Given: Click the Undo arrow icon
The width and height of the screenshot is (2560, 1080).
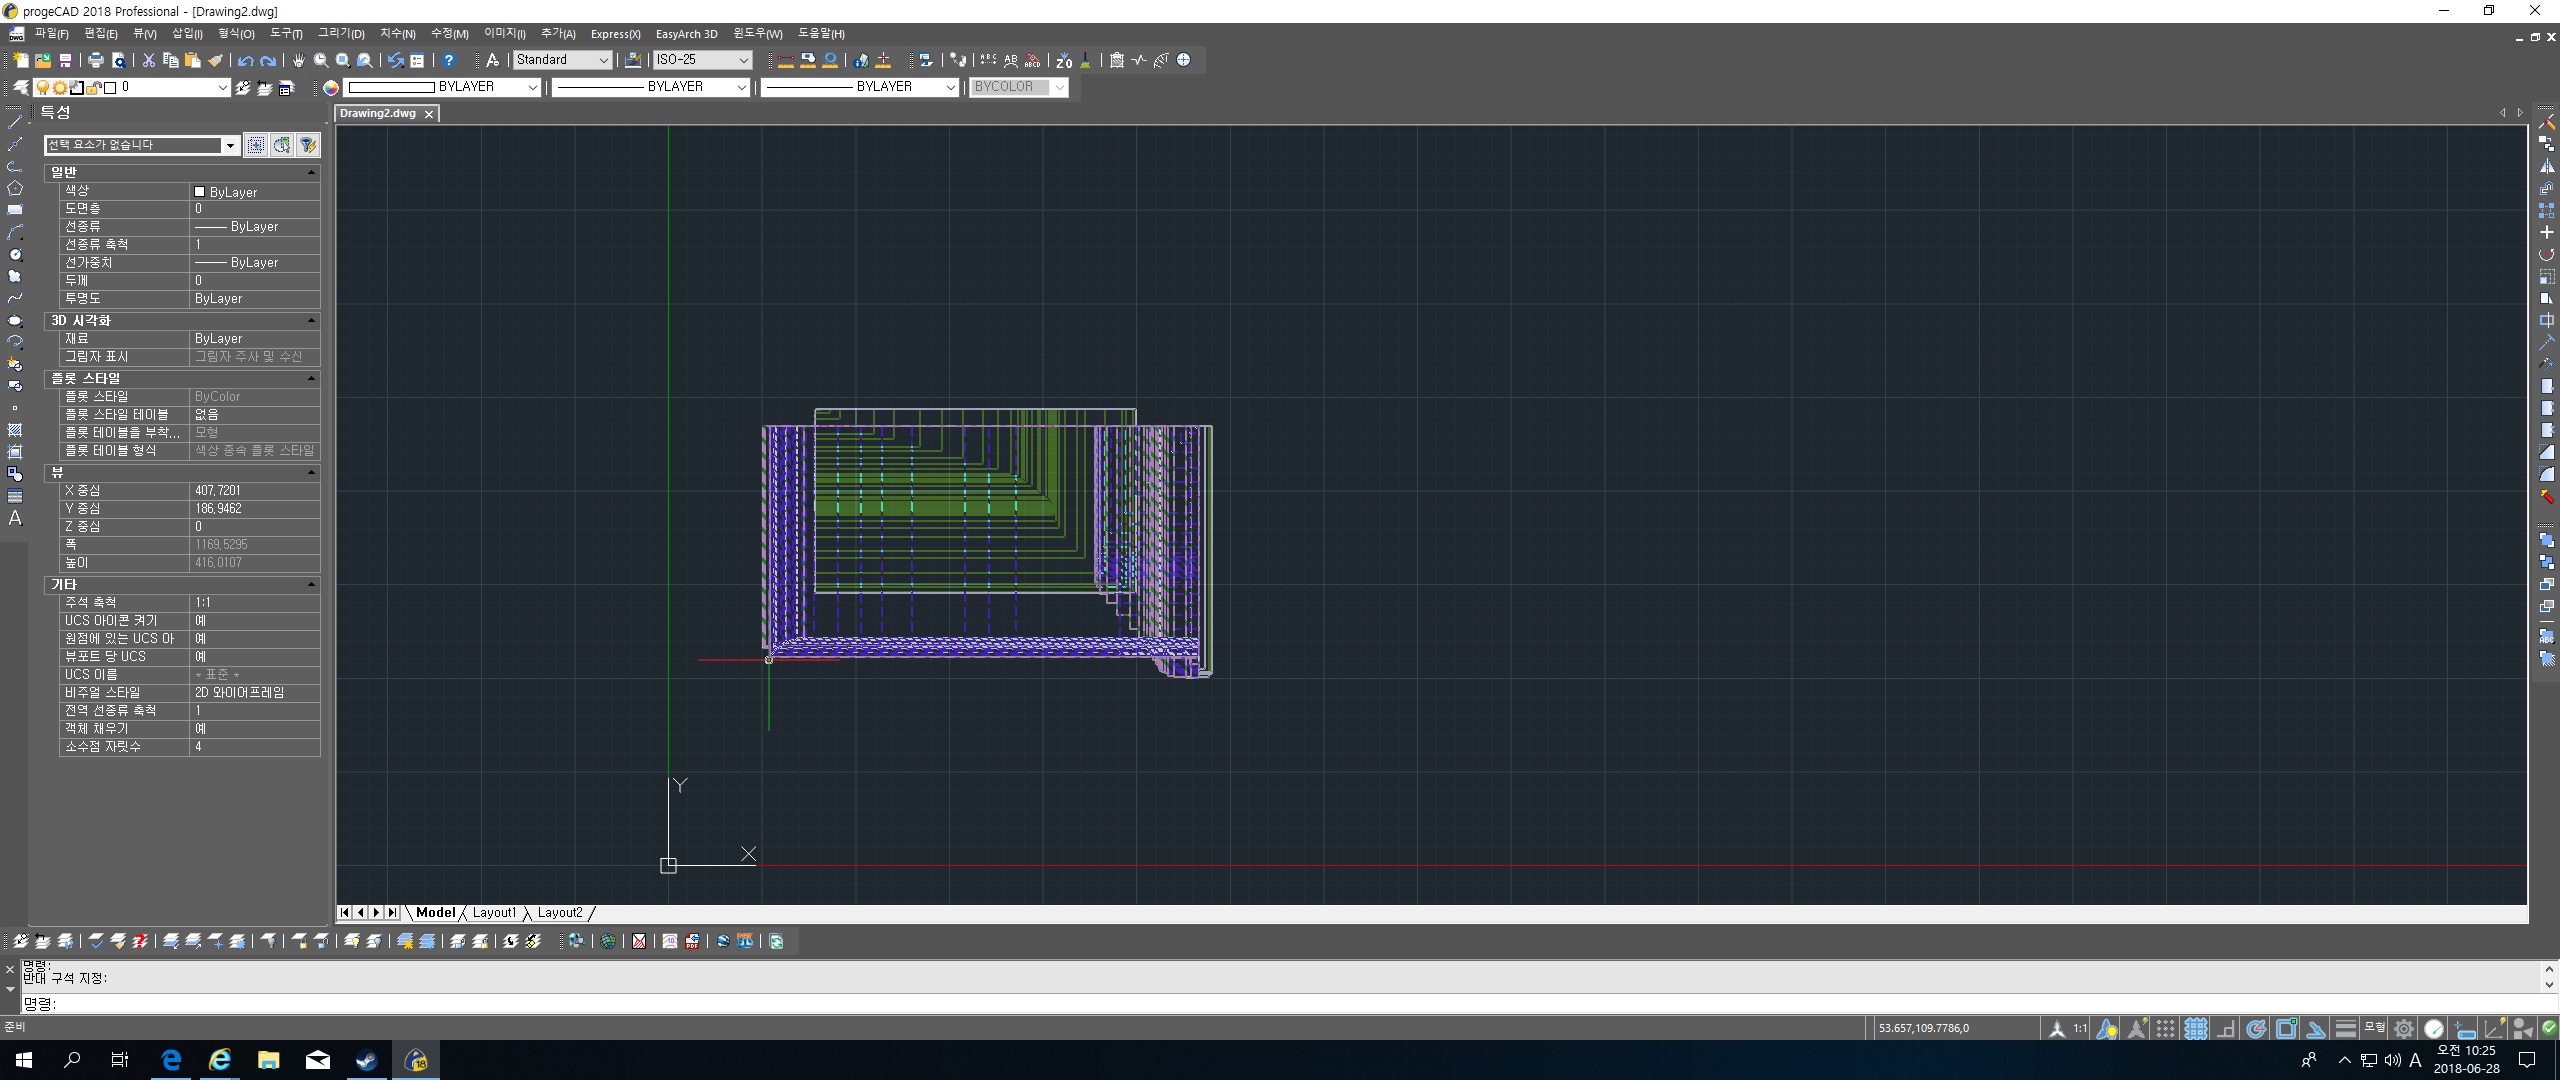Looking at the screenshot, I should tap(246, 60).
